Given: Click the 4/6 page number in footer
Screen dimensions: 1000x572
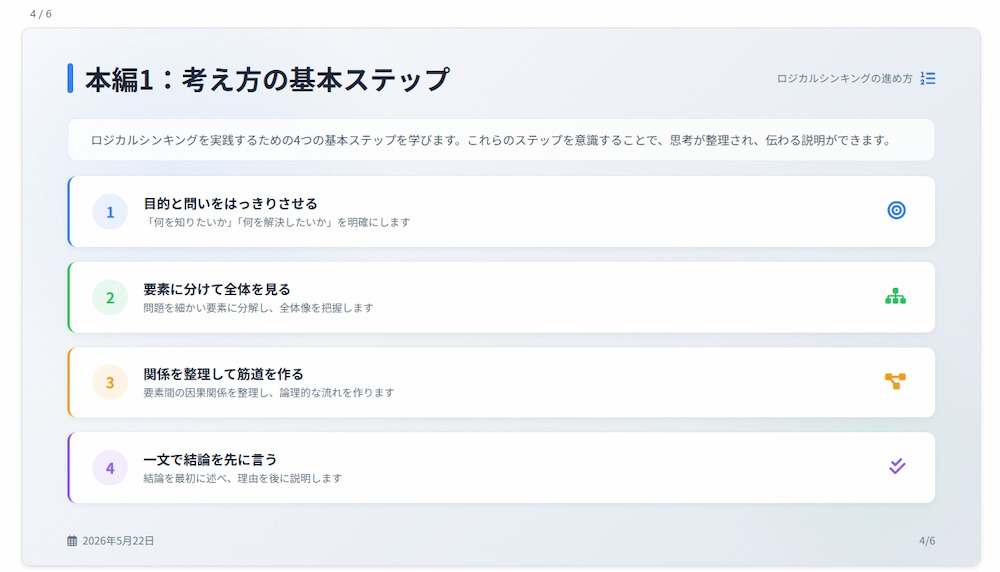Looking at the screenshot, I should [x=927, y=541].
